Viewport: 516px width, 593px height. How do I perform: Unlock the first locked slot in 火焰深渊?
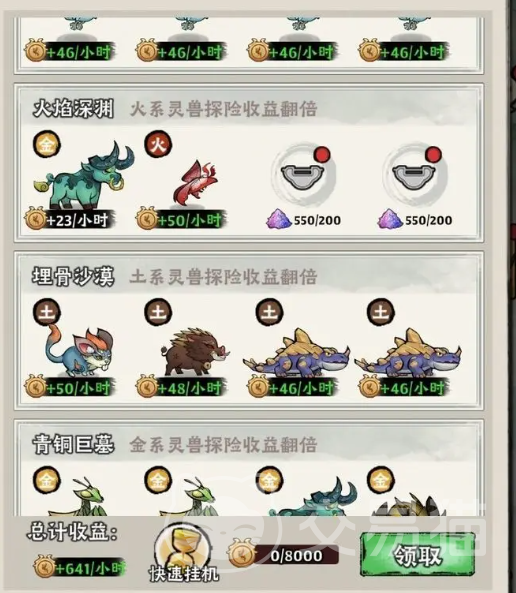tap(303, 175)
